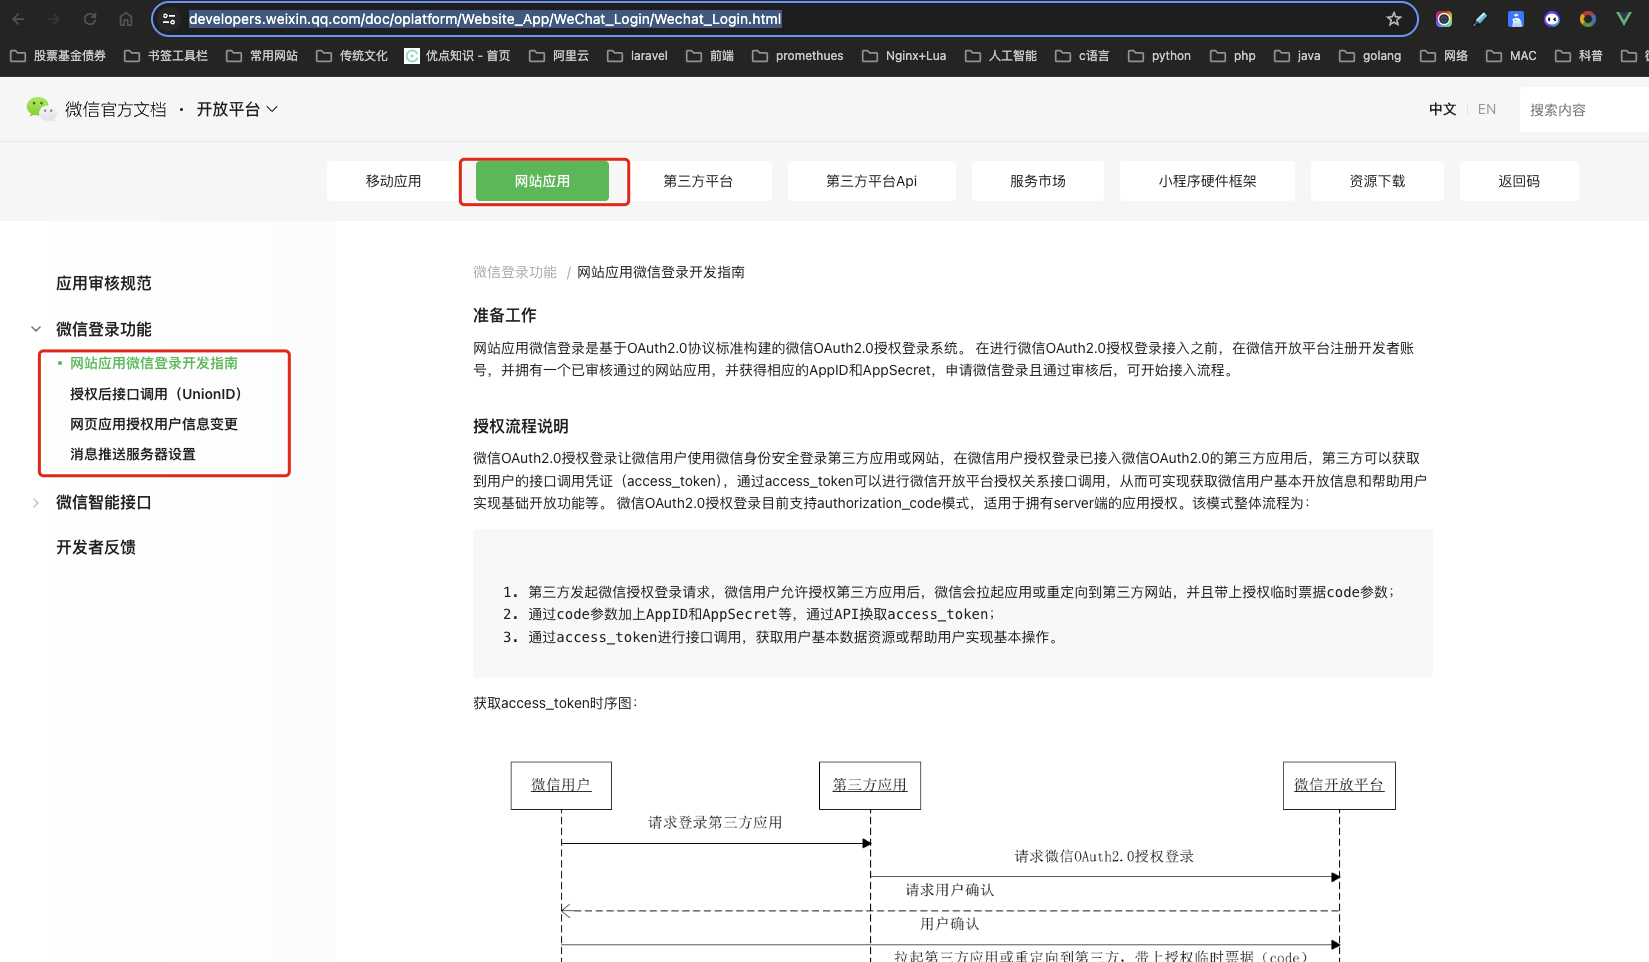Open c语言 bookmark folder
Viewport: 1649px width, 962px height.
click(x=1082, y=56)
